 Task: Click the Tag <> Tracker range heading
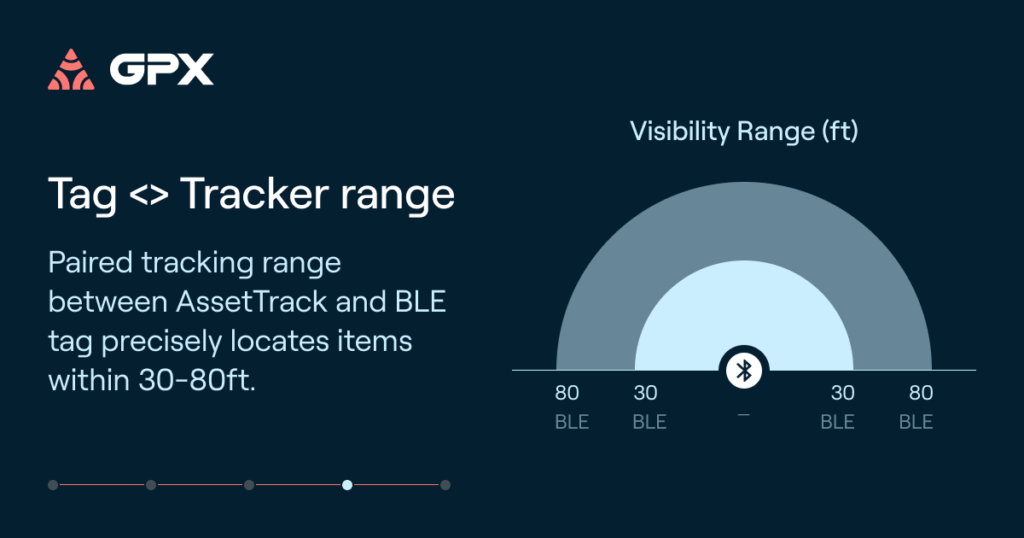click(251, 195)
